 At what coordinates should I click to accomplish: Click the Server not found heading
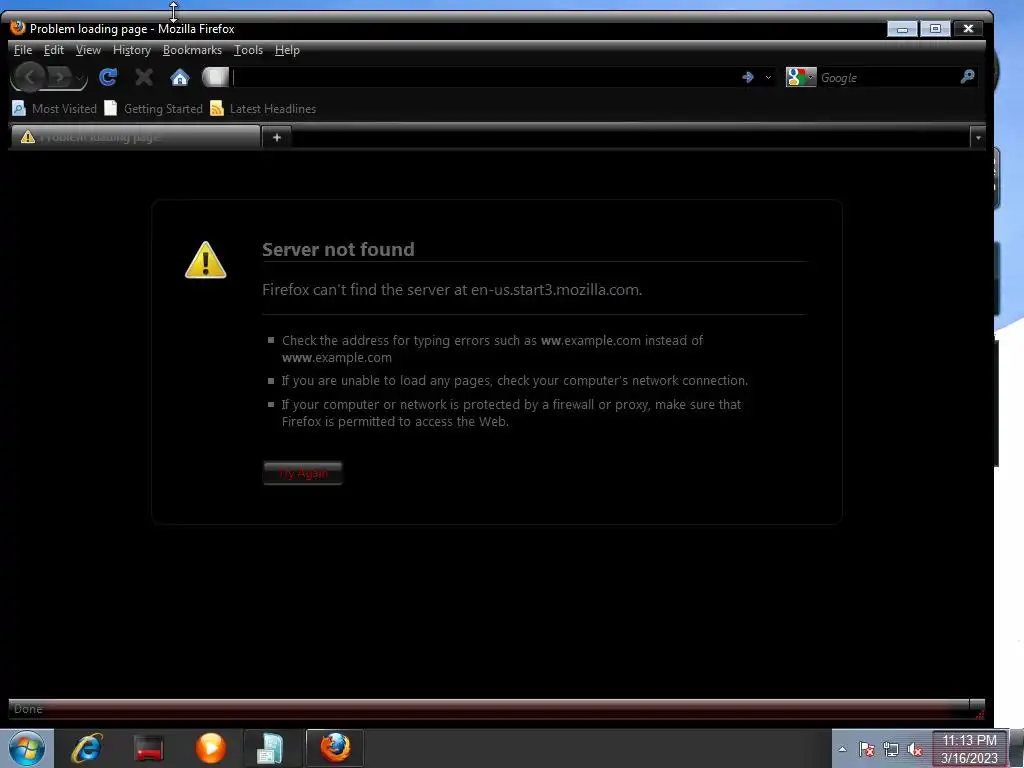point(338,249)
